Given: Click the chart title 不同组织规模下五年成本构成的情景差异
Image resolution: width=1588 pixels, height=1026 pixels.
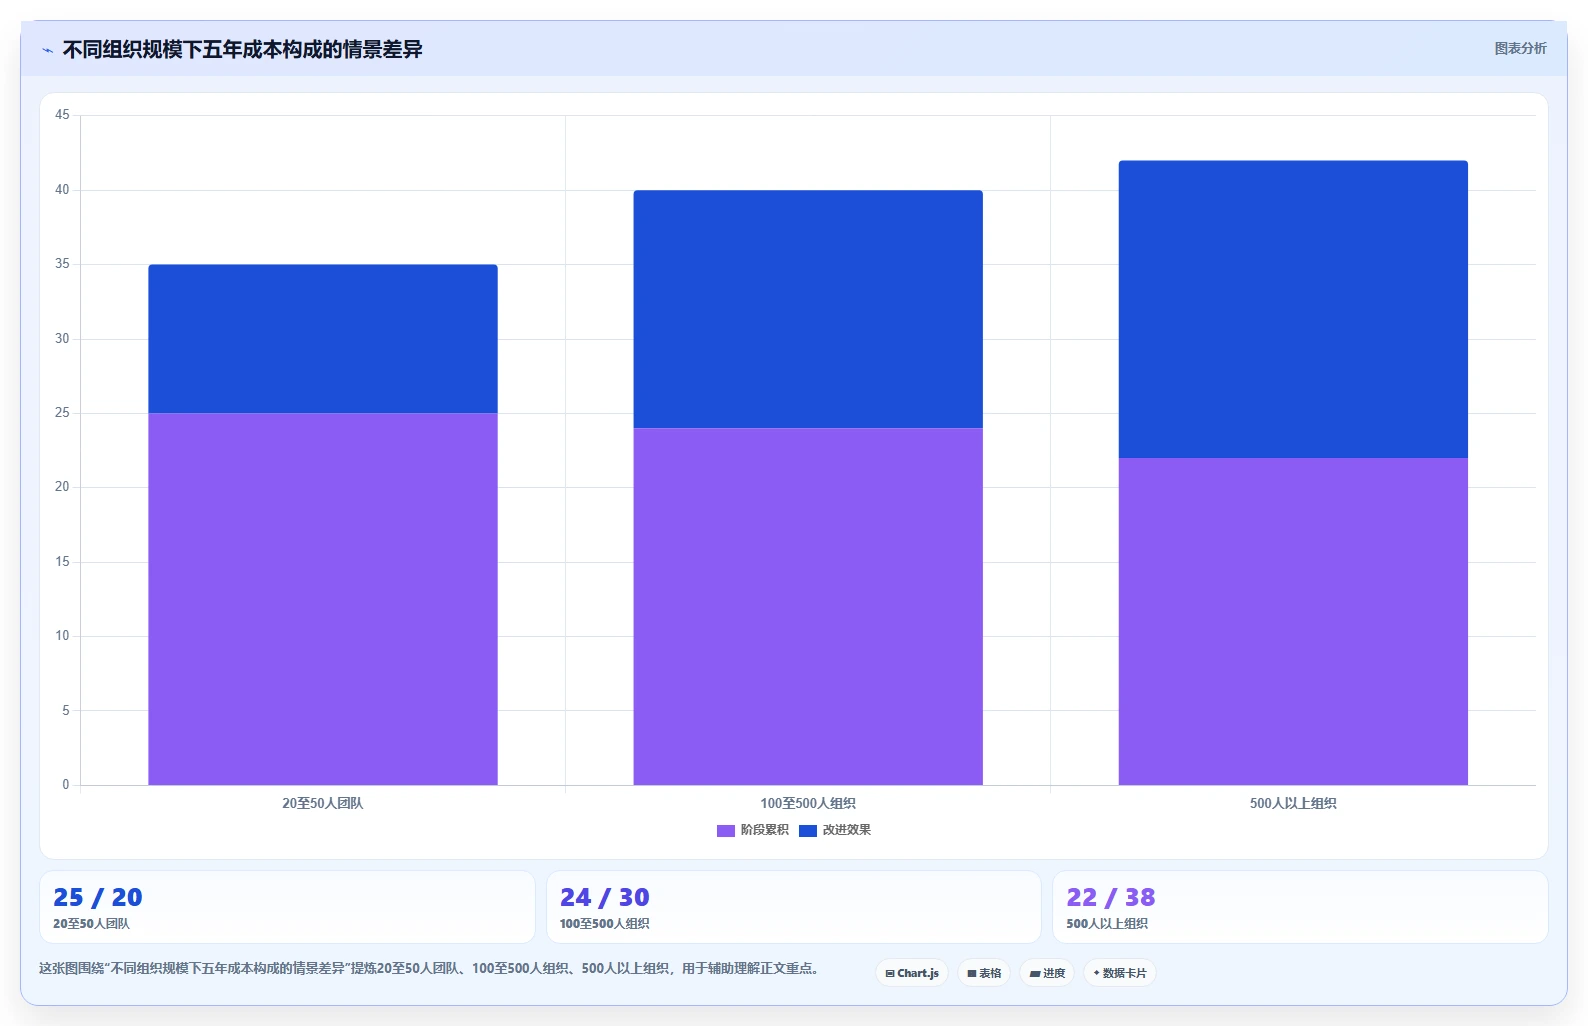Looking at the screenshot, I should point(243,49).
